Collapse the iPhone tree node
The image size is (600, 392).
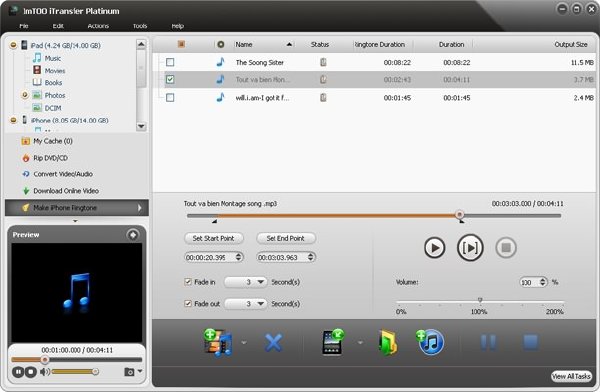(13, 120)
